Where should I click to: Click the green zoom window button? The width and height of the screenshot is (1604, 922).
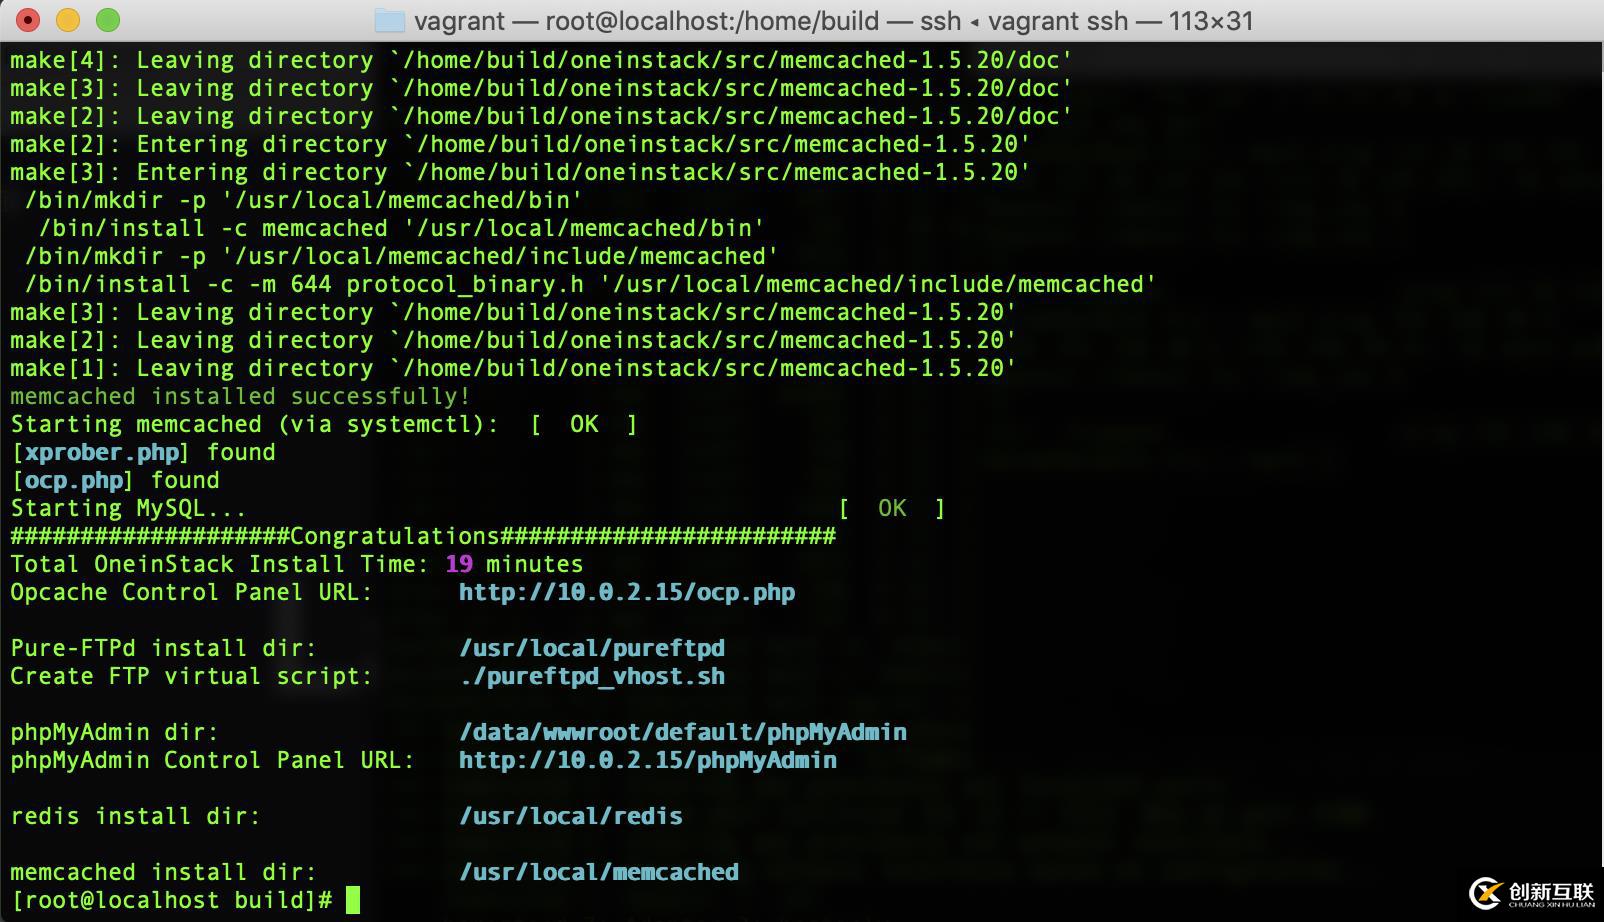pos(108,20)
